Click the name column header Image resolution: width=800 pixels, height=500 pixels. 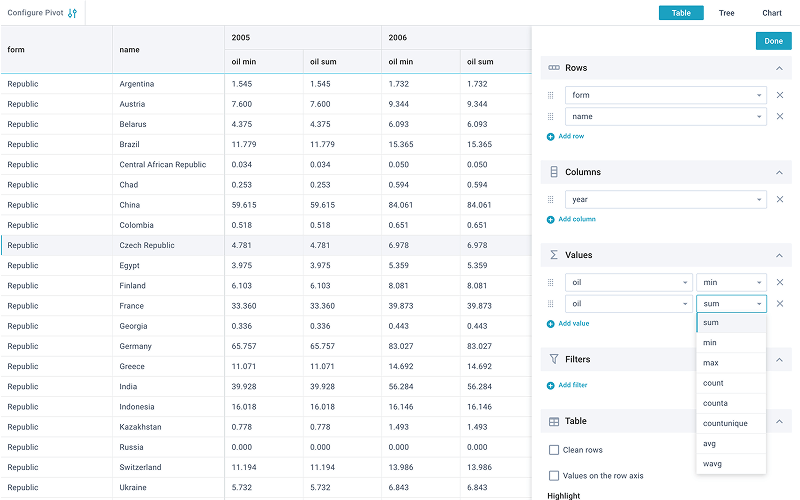pyautogui.click(x=168, y=49)
